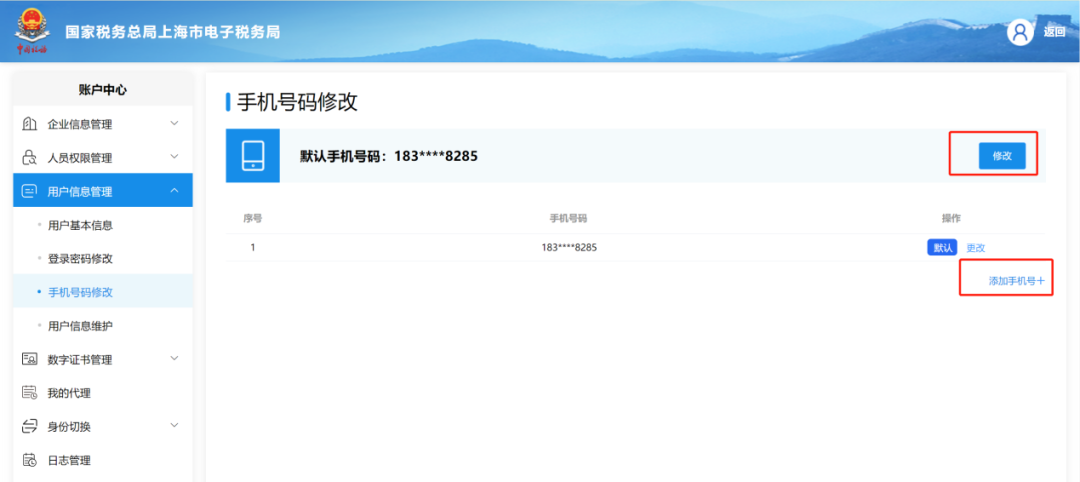Go to 我的代理
1080x482 pixels.
pyautogui.click(x=103, y=393)
